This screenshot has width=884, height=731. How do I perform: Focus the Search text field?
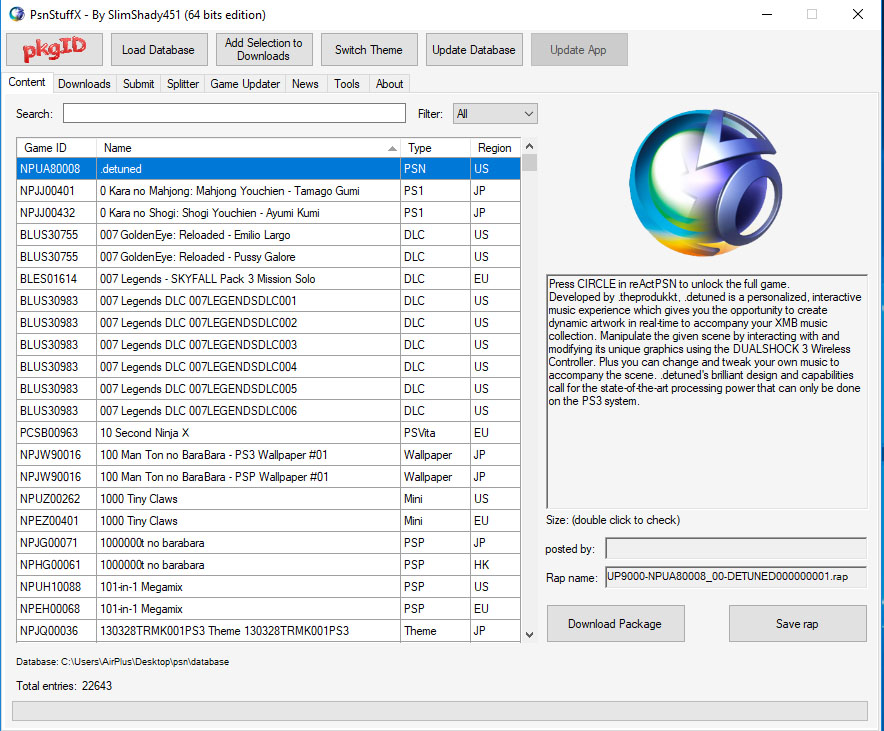click(234, 114)
